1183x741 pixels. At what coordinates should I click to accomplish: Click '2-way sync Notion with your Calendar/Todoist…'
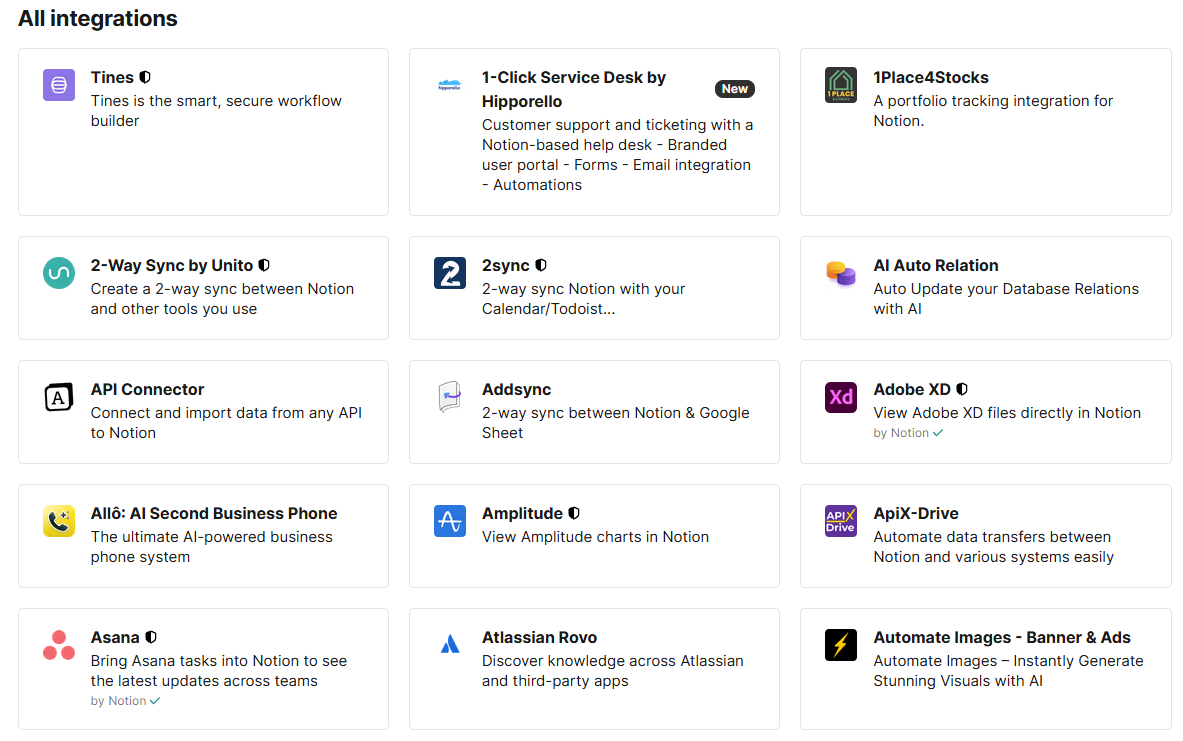583,299
